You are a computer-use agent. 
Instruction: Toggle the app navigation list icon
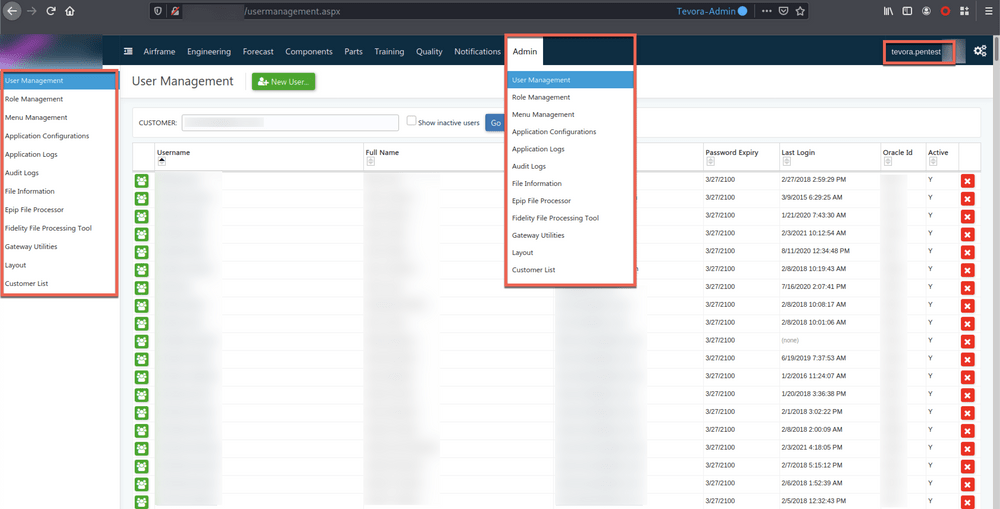click(x=128, y=52)
